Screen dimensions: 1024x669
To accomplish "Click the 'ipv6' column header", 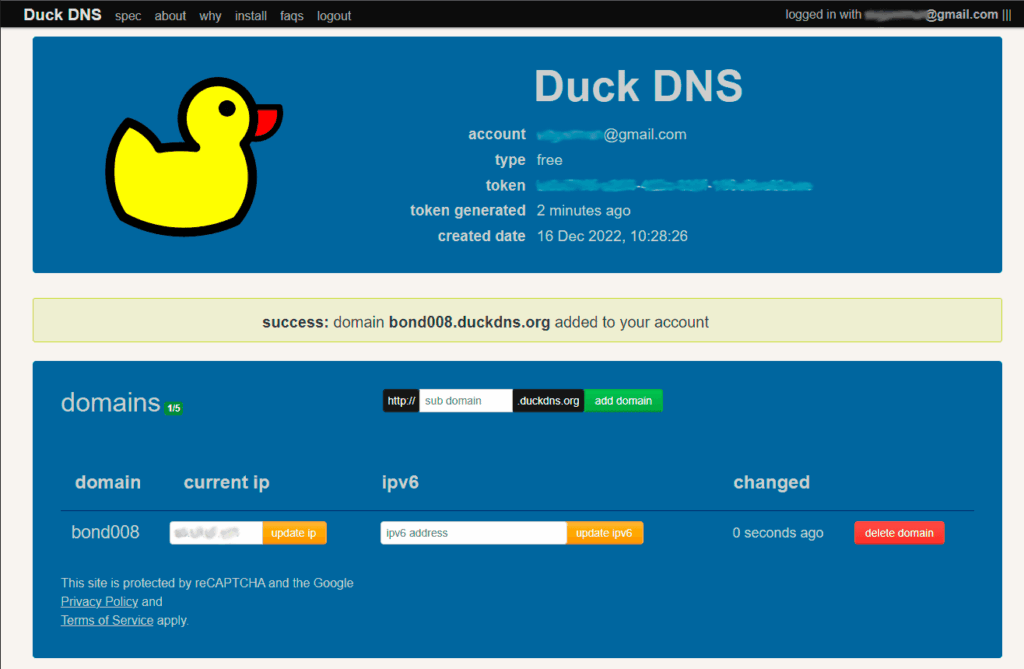I will [x=400, y=482].
